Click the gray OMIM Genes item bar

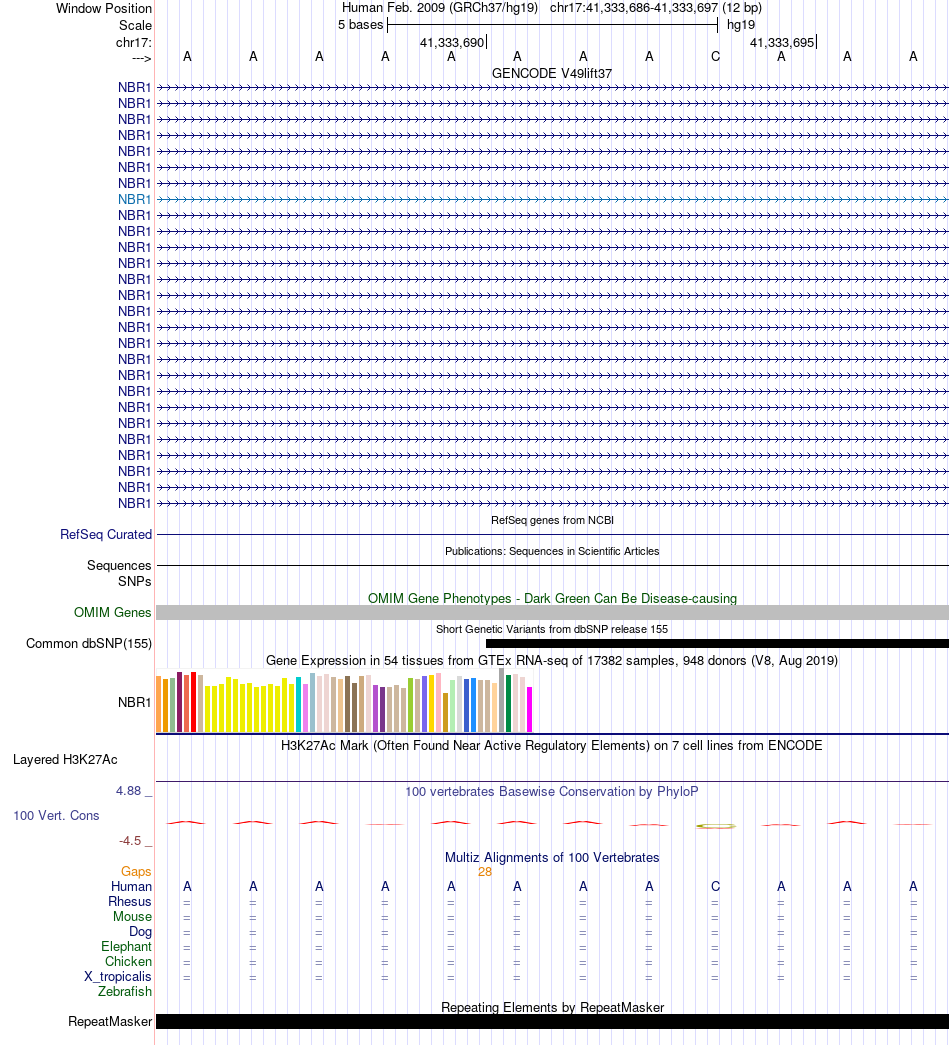552,612
